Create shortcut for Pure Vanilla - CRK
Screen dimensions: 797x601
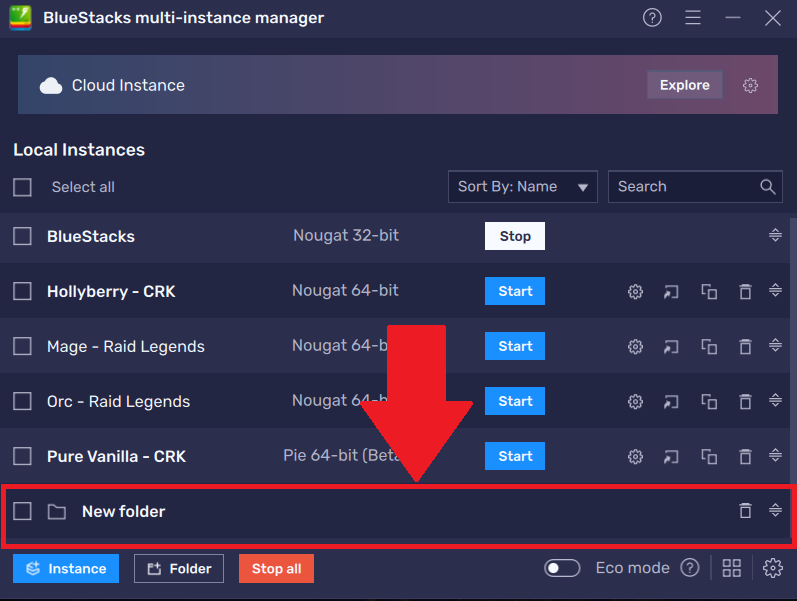(671, 456)
